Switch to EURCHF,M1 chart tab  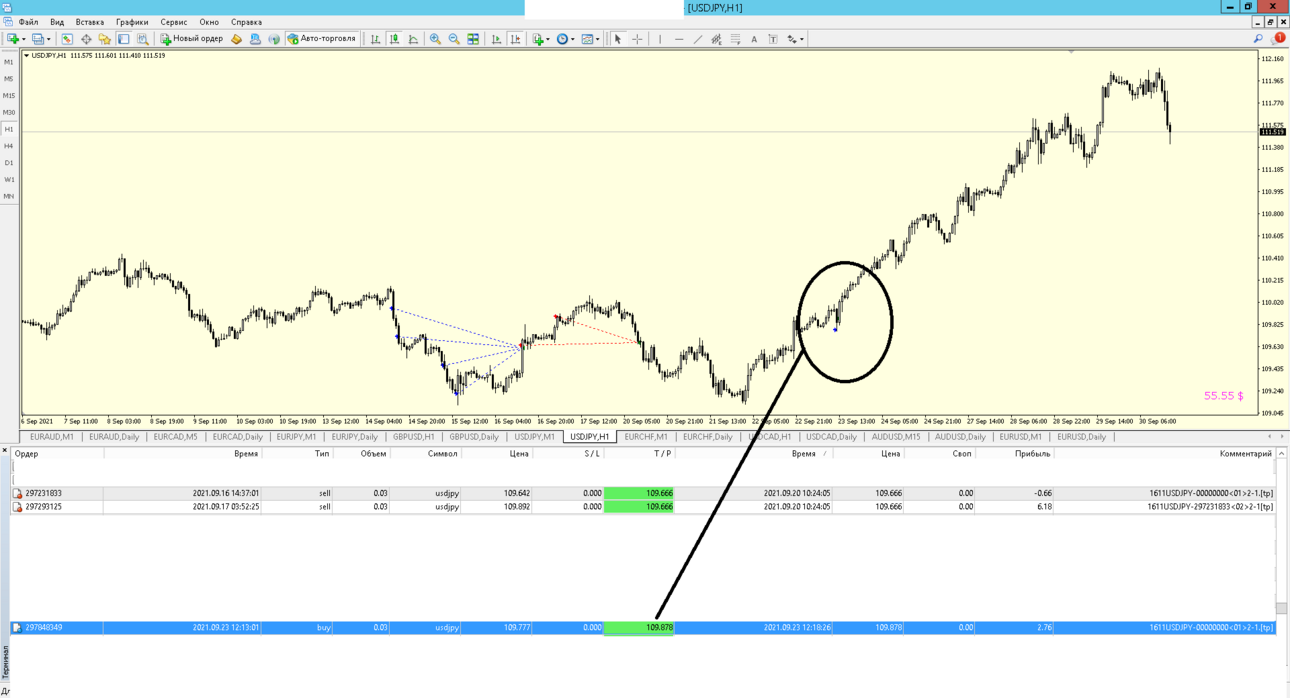coord(646,437)
